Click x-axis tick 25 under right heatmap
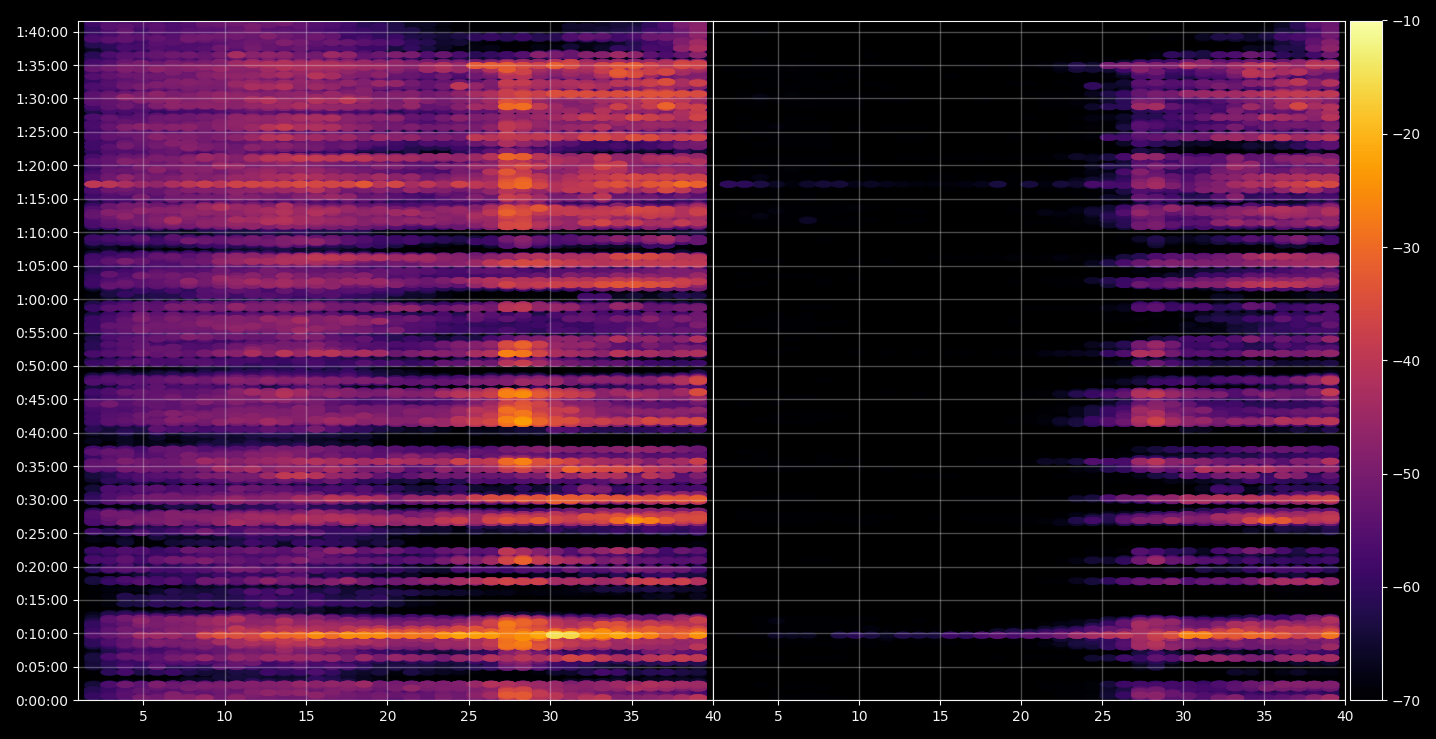Viewport: 1436px width, 739px height. (x=1102, y=716)
